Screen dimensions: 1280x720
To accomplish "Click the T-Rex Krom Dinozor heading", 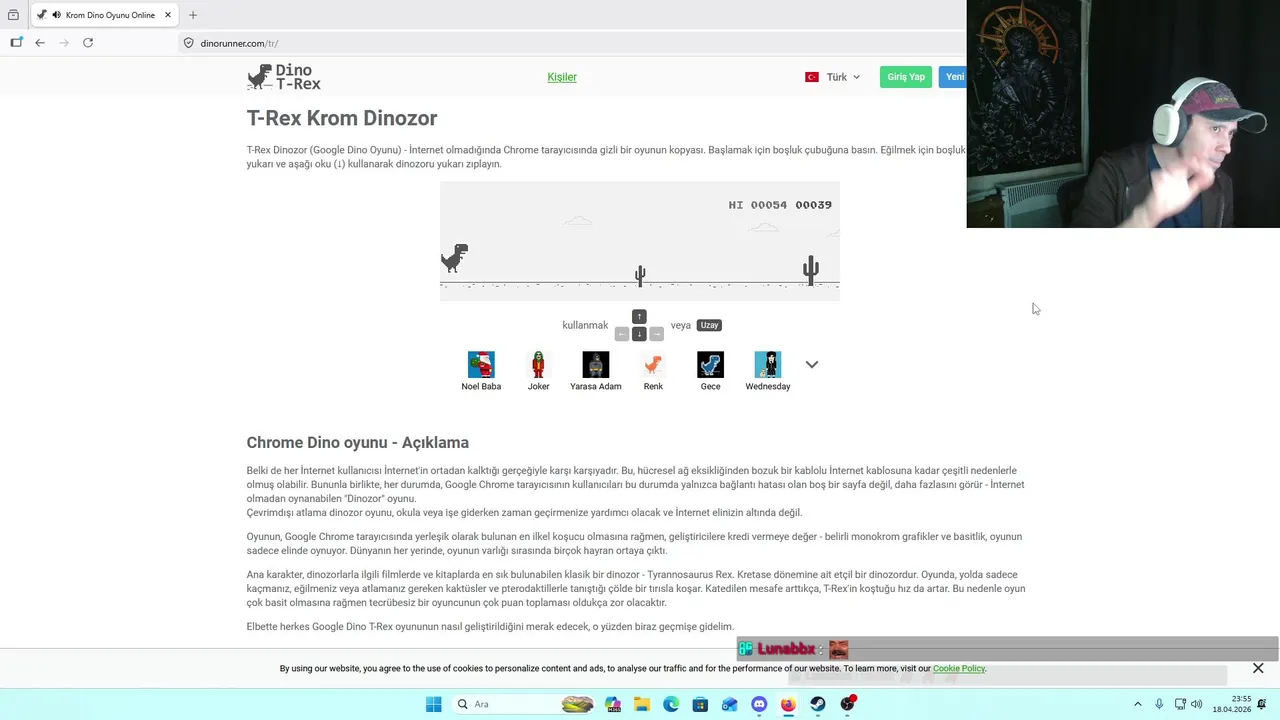I will point(342,118).
